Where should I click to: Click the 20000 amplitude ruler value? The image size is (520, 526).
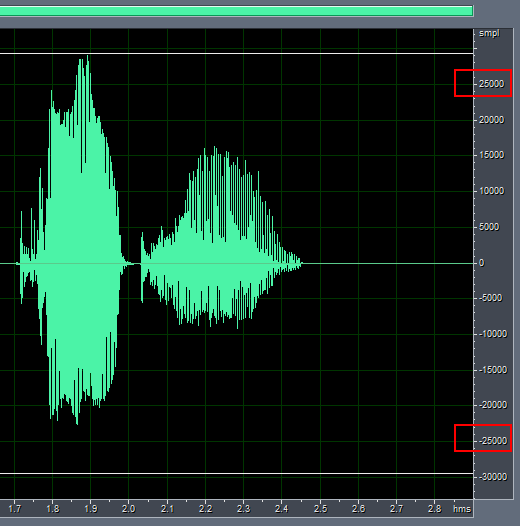click(491, 120)
